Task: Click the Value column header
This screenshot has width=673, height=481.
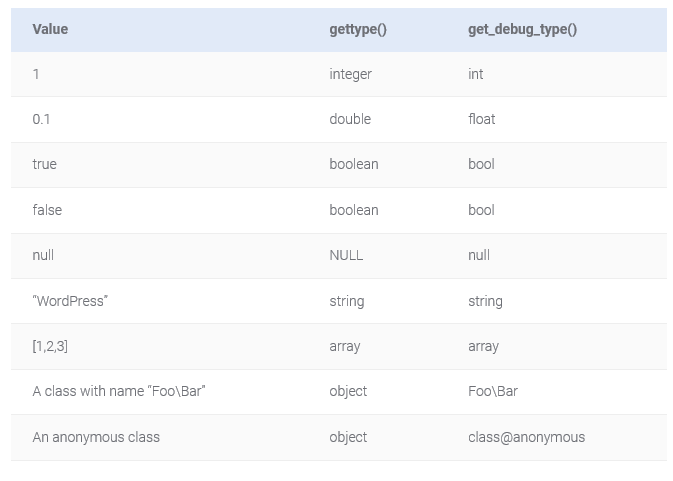Action: coord(50,29)
